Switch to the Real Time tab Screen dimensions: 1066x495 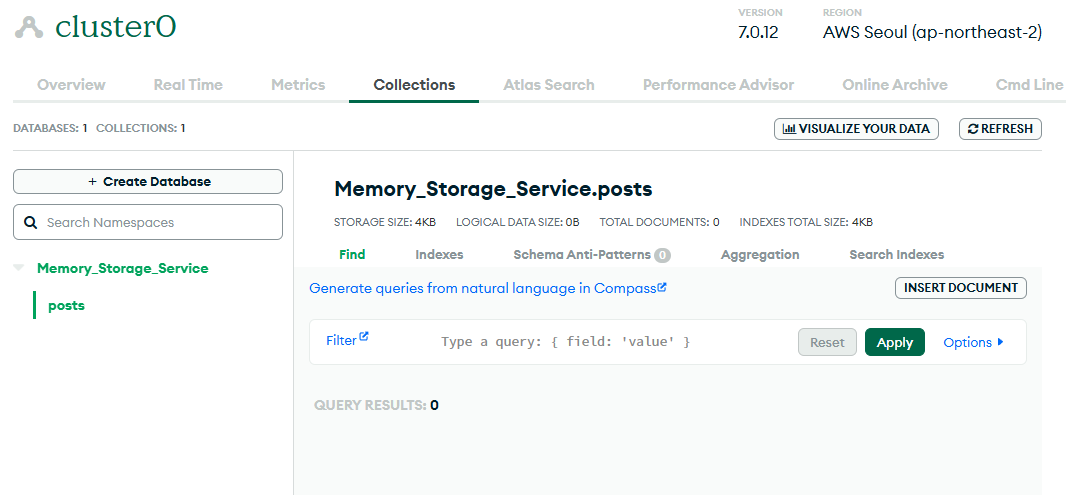pyautogui.click(x=188, y=85)
